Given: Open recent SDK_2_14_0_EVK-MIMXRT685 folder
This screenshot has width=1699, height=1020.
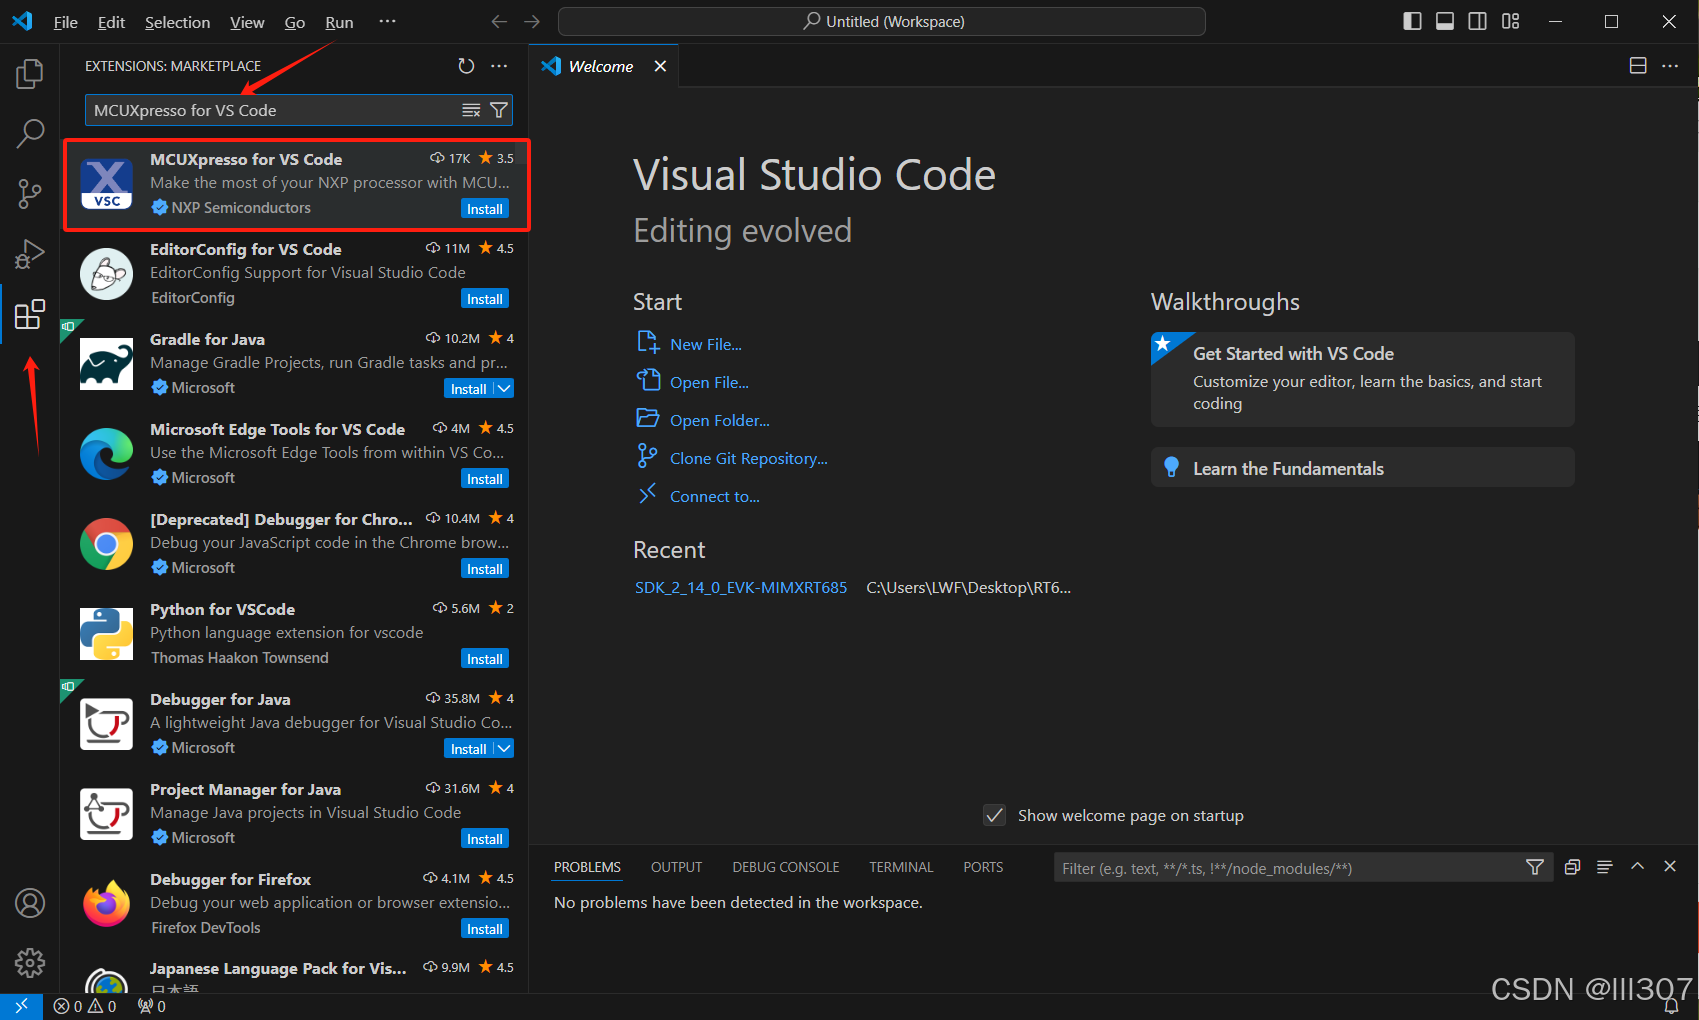Looking at the screenshot, I should pos(741,587).
